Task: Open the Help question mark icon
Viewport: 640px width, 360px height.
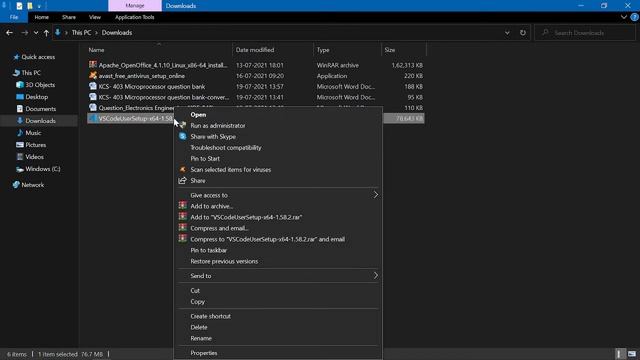Action: point(634,17)
